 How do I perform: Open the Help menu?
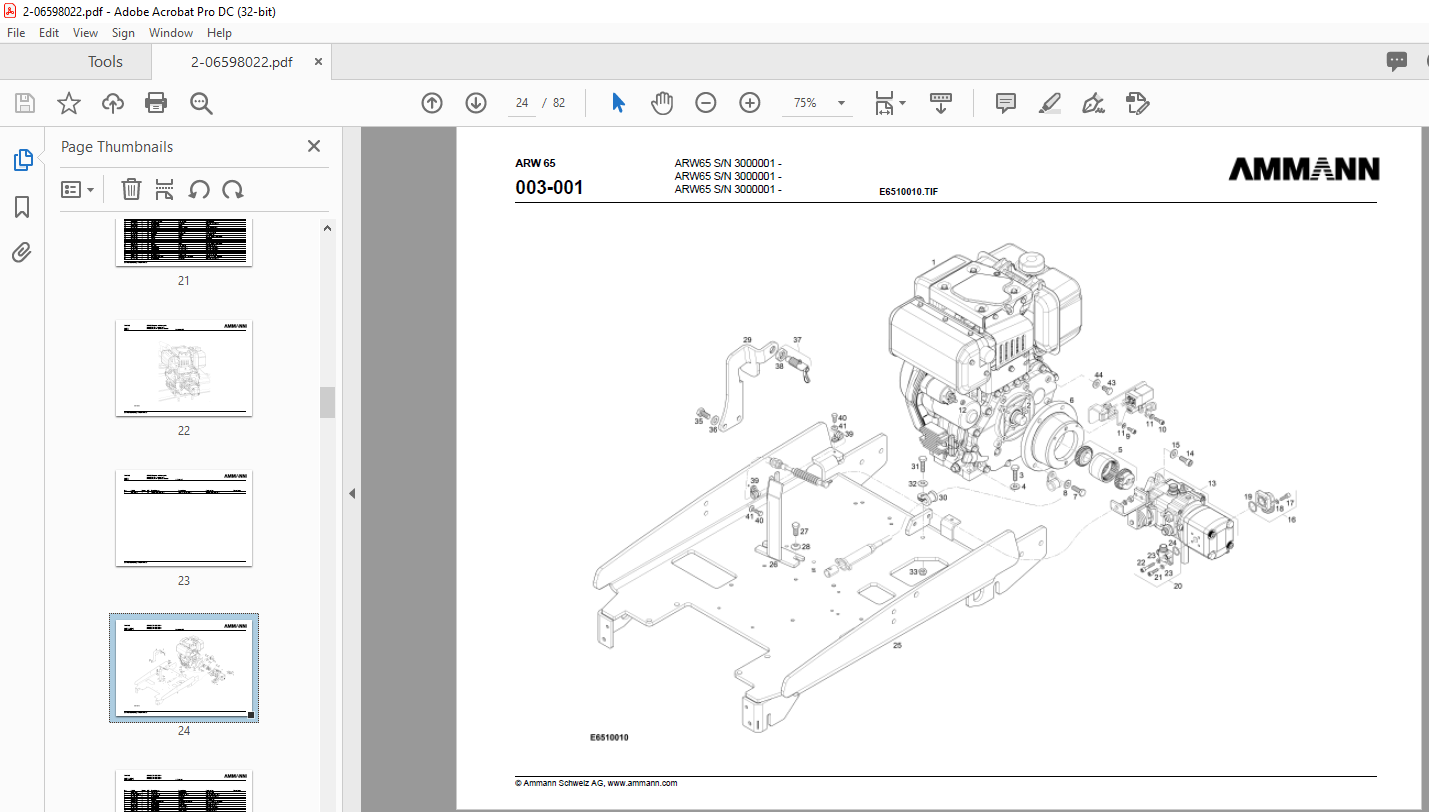[x=219, y=33]
